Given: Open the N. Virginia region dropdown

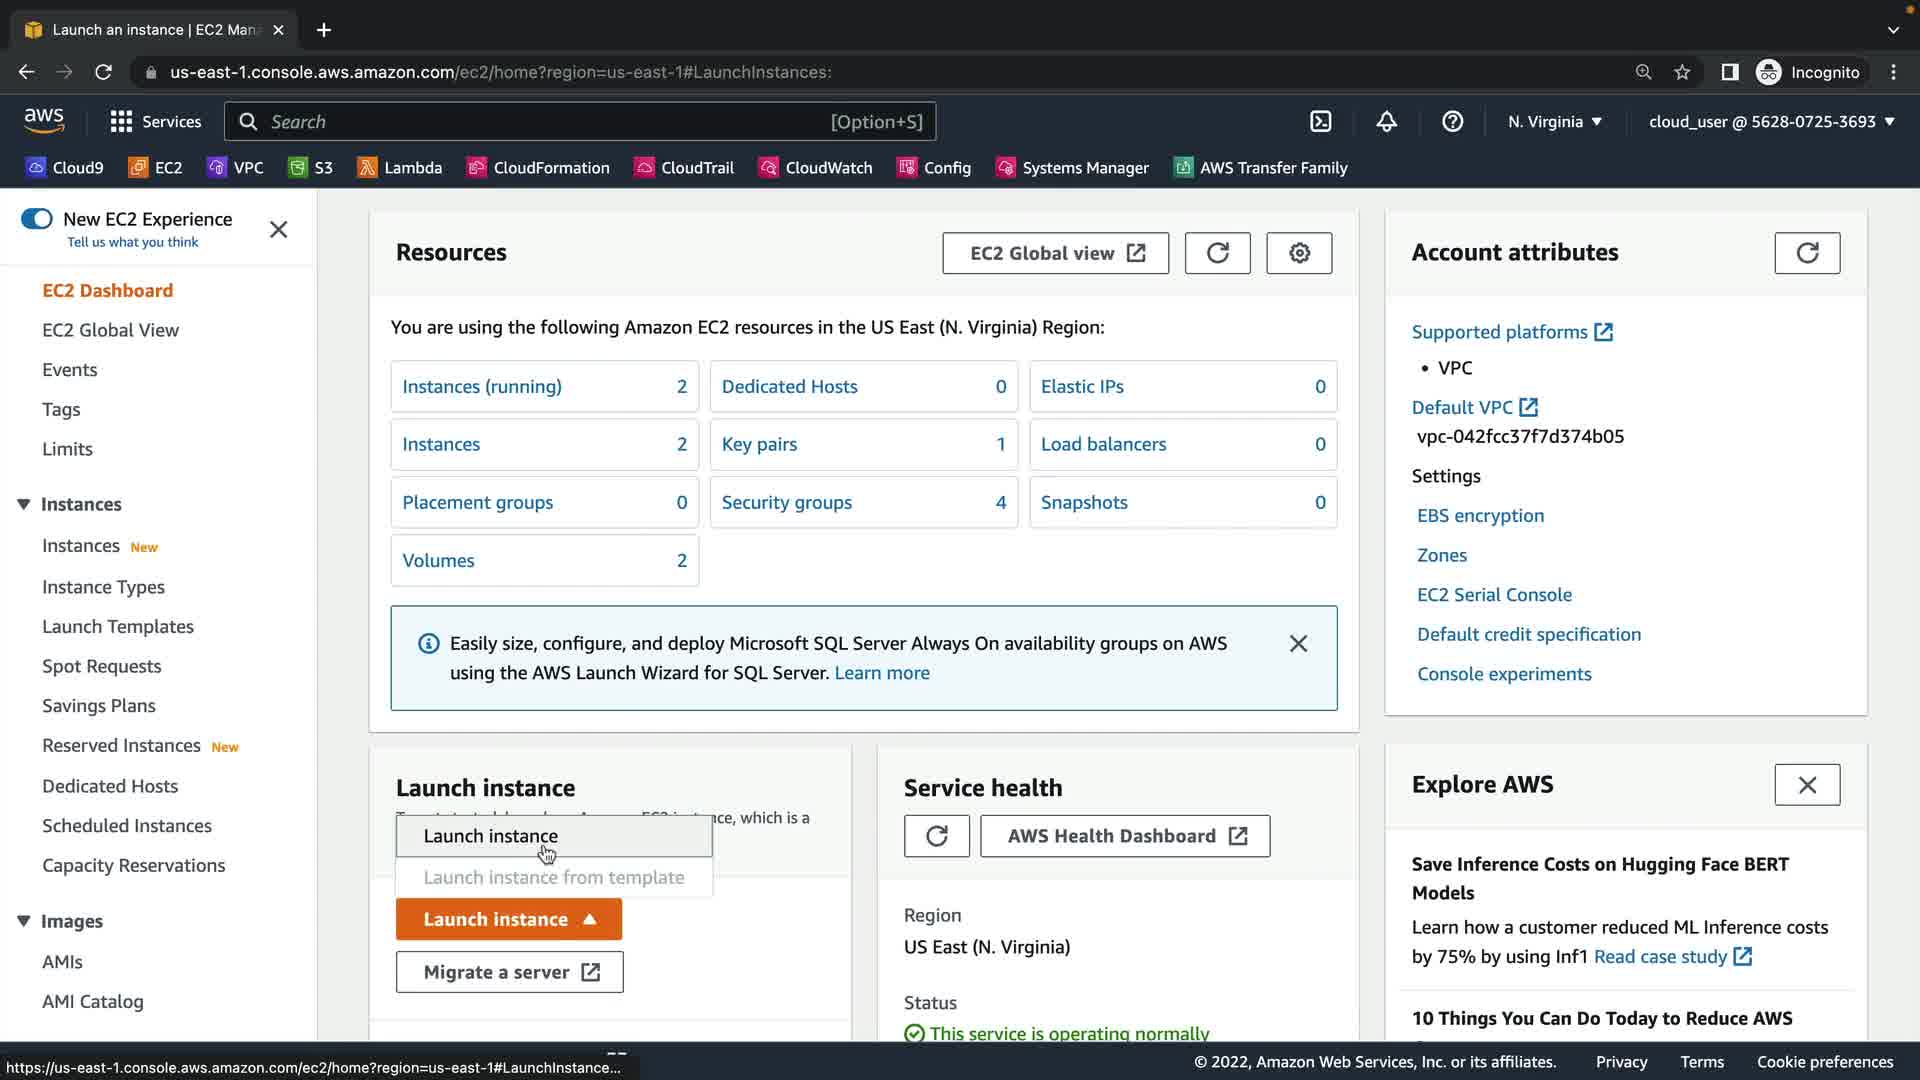Looking at the screenshot, I should (x=1555, y=122).
